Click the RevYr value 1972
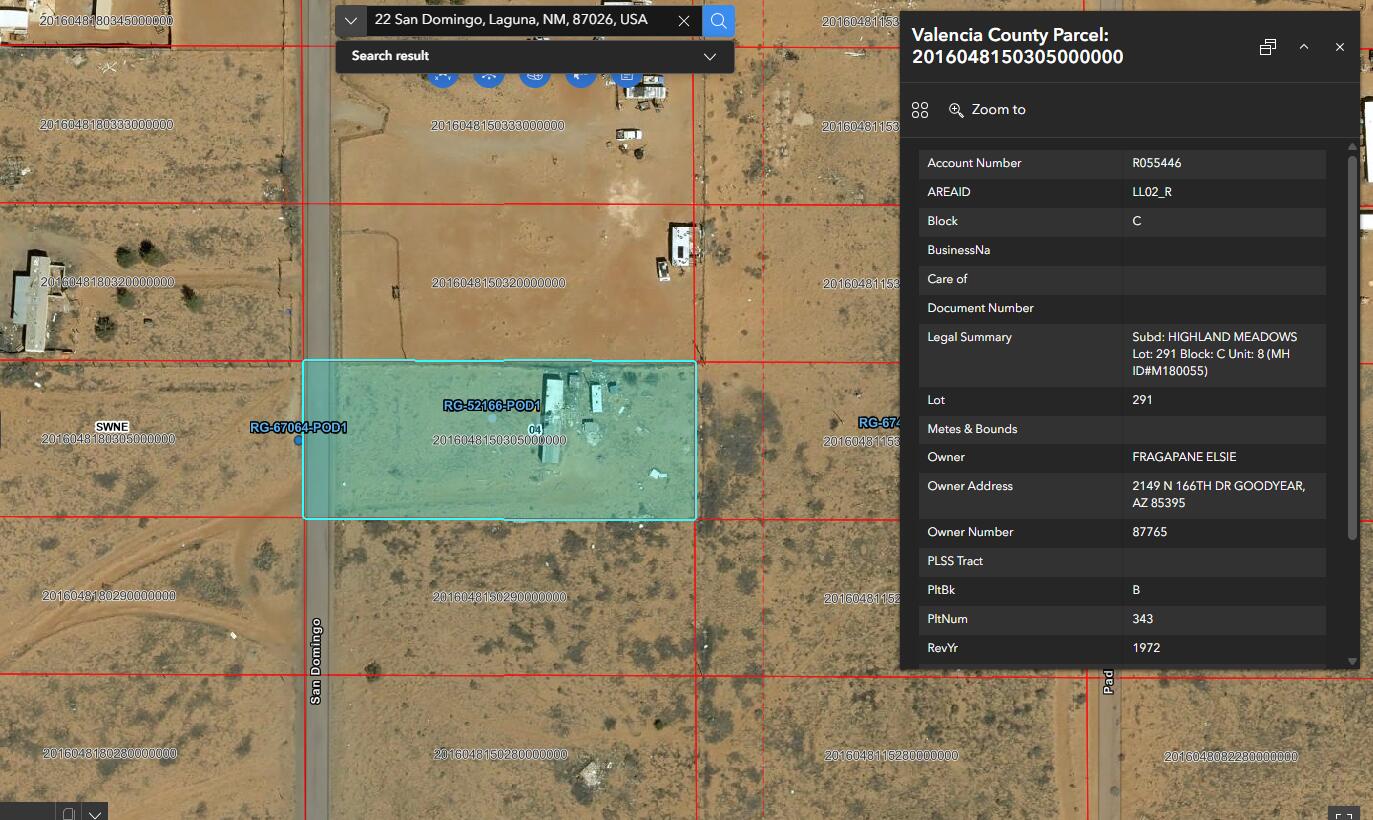This screenshot has height=820, width=1373. point(1146,648)
